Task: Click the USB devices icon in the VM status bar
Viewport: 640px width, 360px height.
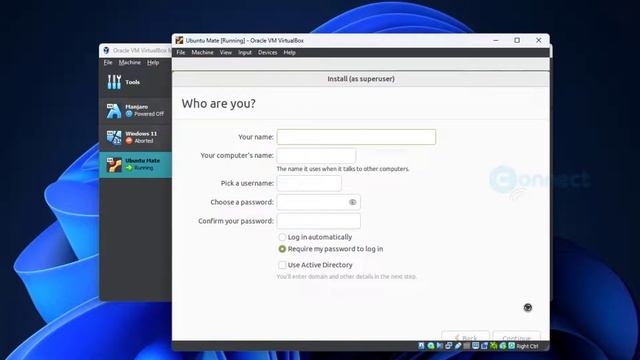Action: point(458,346)
